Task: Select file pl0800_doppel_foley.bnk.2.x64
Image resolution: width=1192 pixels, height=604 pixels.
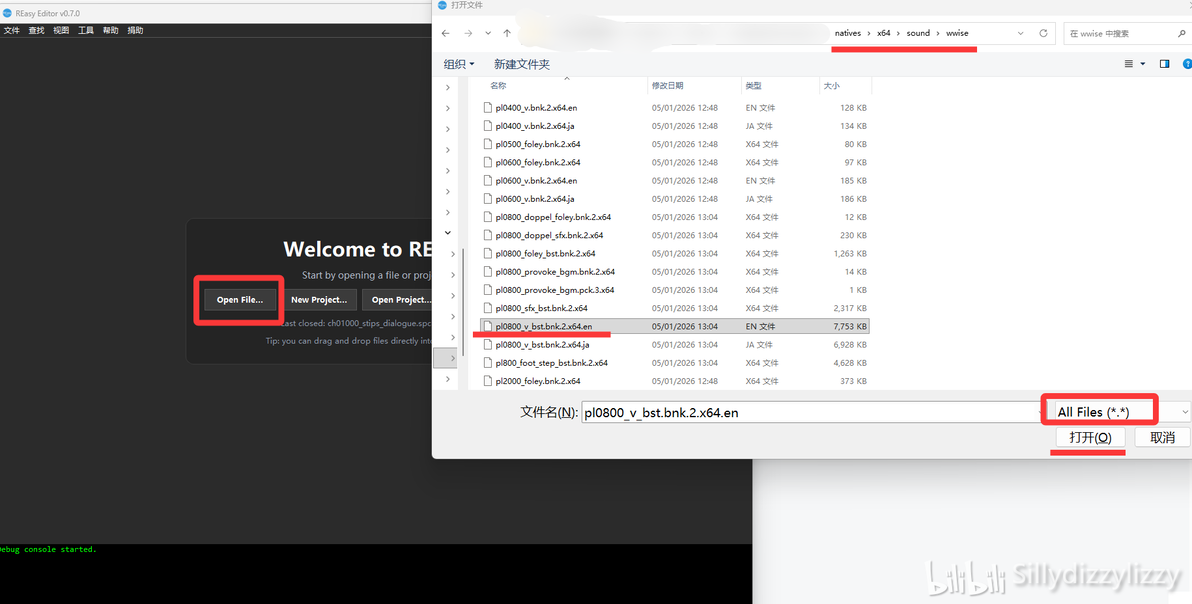Action: coord(553,217)
